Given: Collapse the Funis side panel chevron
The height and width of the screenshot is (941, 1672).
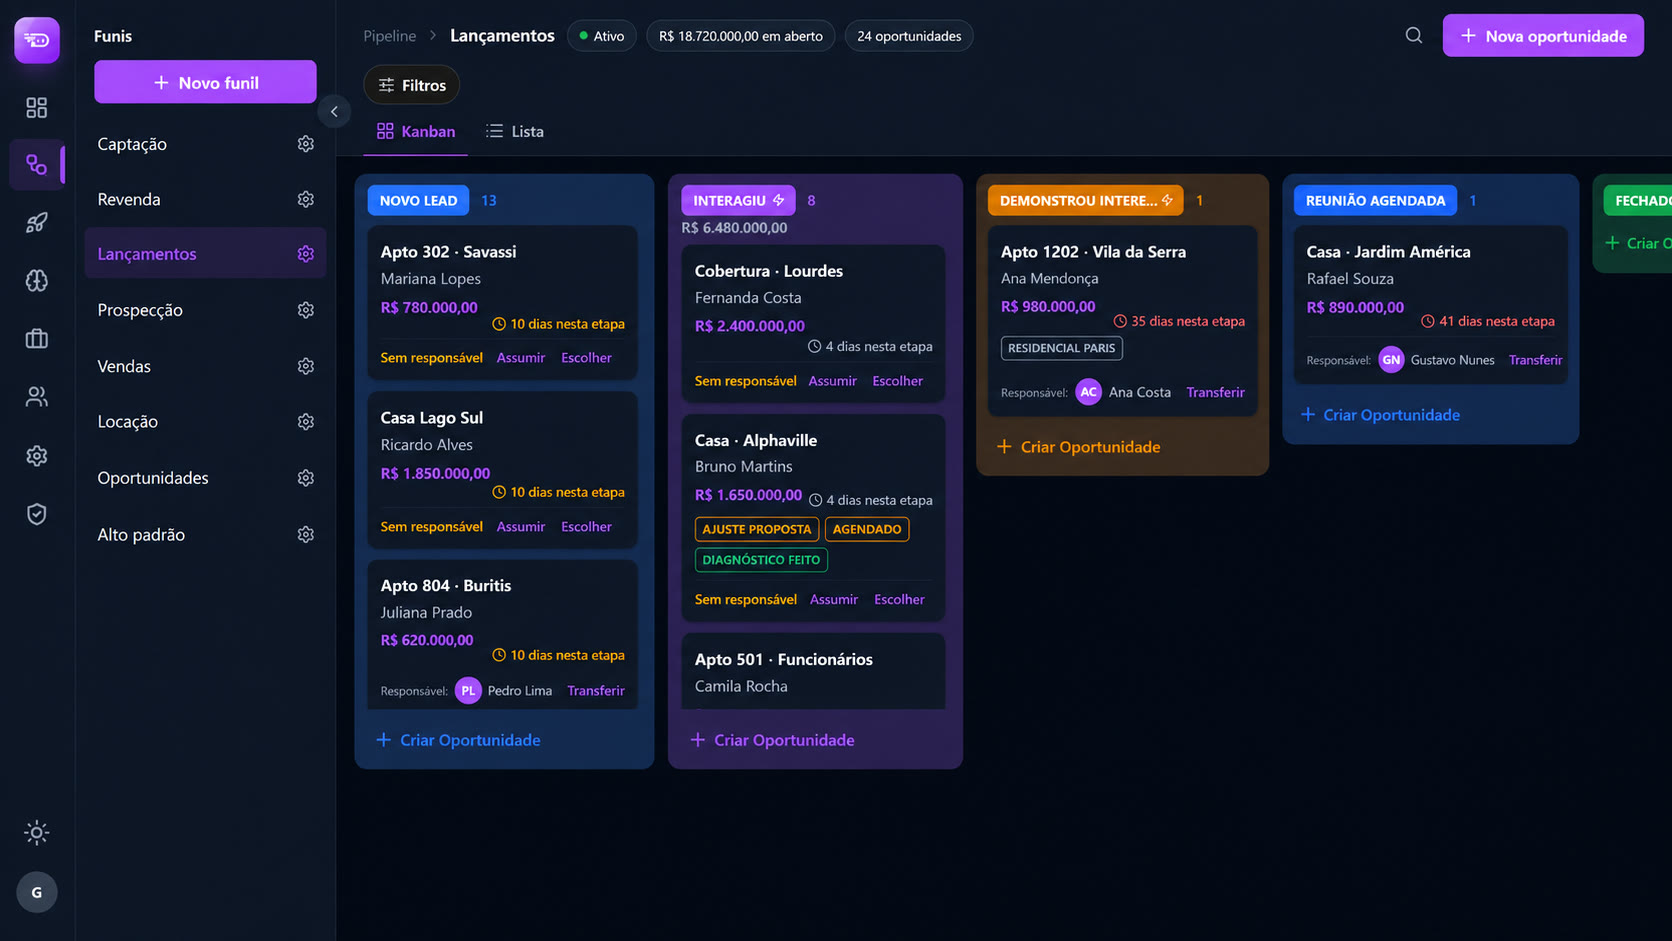Looking at the screenshot, I should pyautogui.click(x=334, y=111).
